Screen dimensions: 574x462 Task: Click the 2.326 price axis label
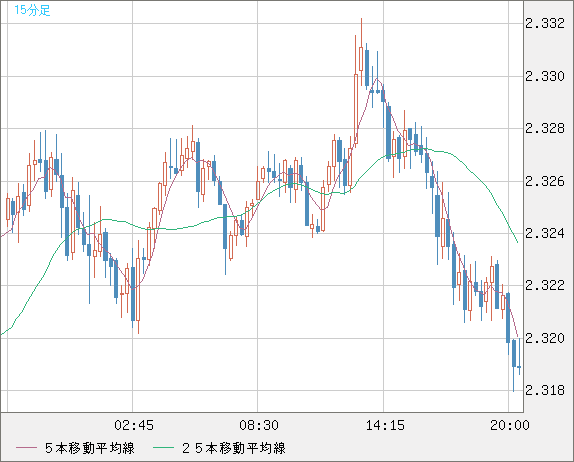545,181
